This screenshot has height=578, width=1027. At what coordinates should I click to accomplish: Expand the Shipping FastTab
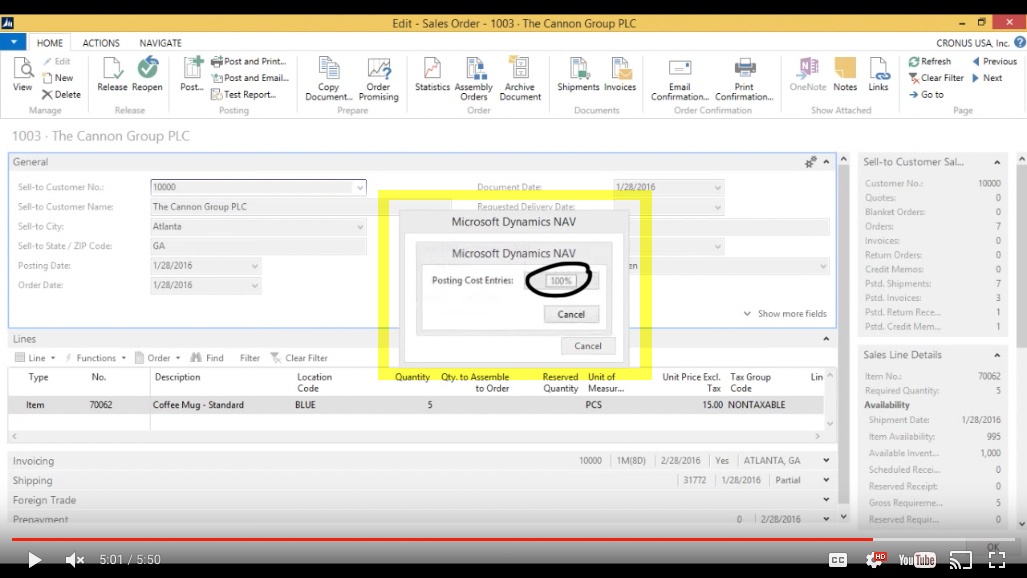826,480
